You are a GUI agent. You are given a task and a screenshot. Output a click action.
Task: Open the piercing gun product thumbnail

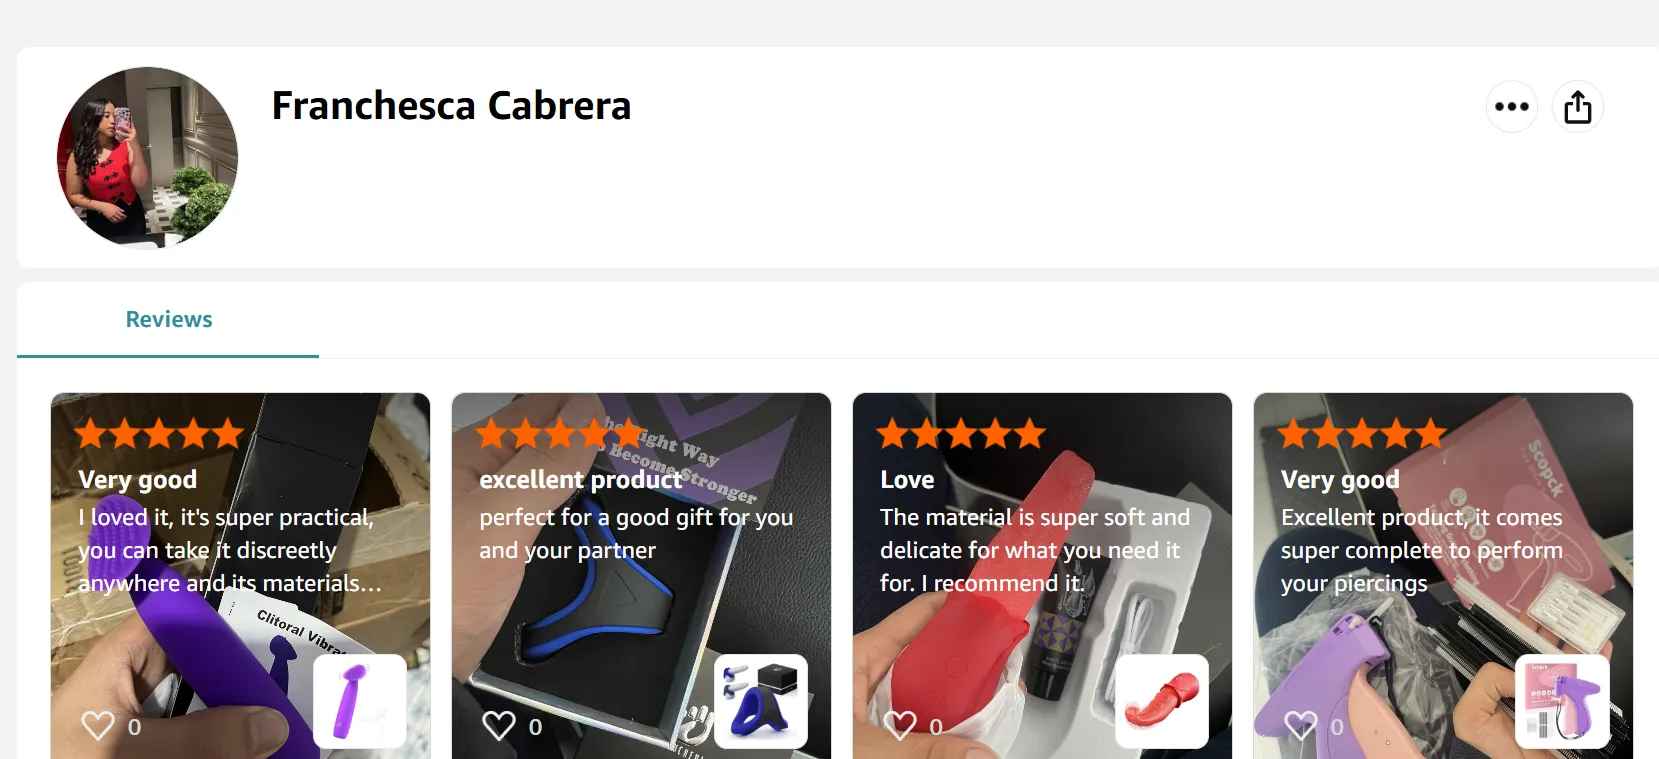tap(1563, 701)
